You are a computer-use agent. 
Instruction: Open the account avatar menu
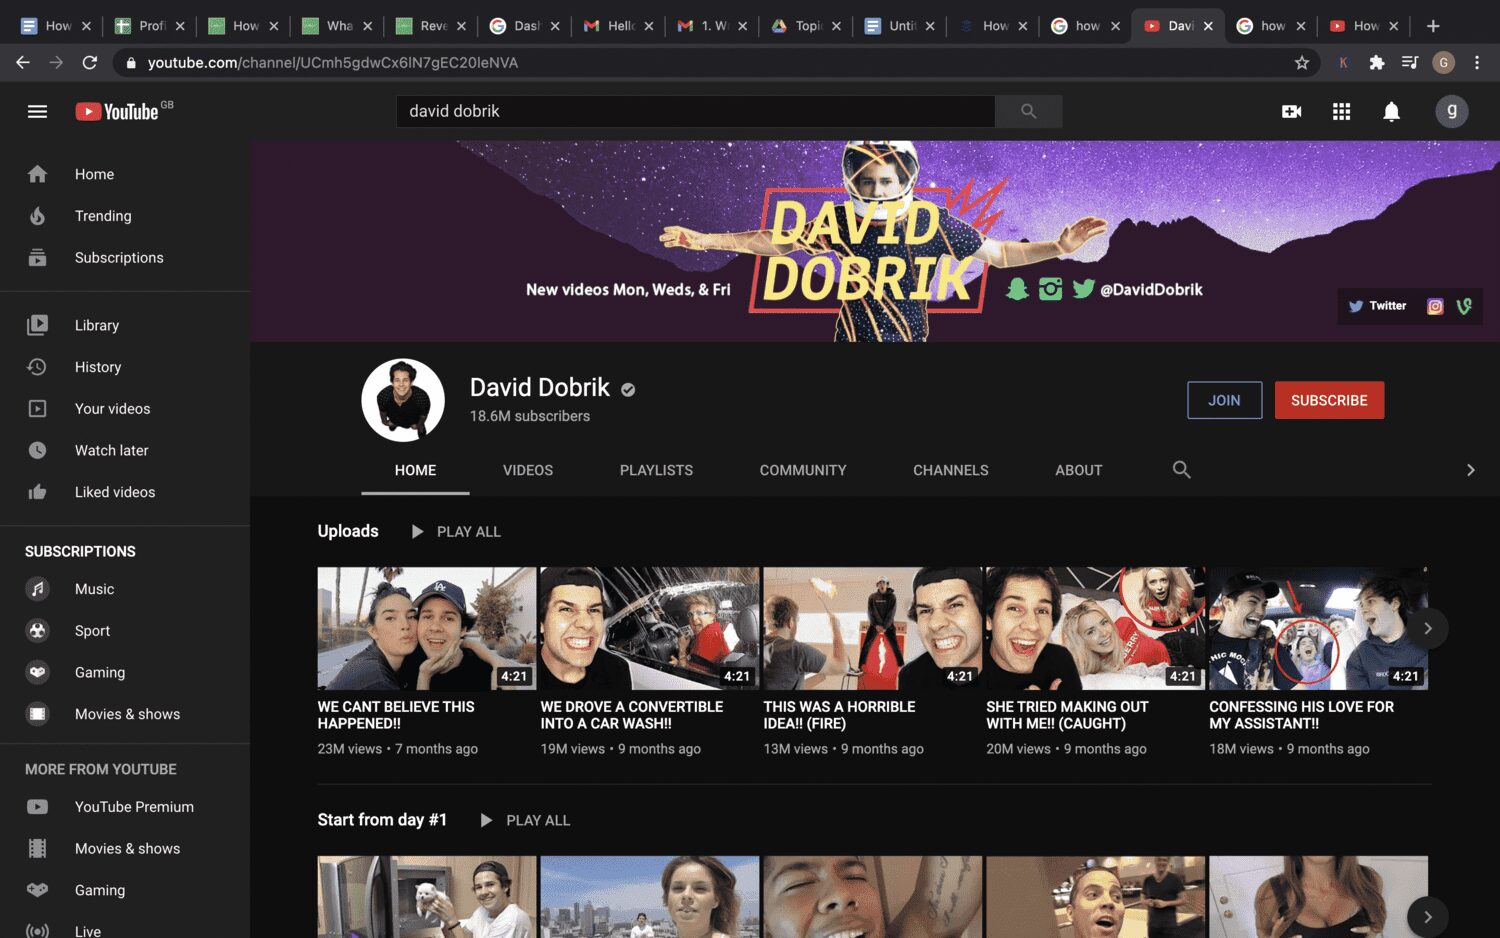1451,111
